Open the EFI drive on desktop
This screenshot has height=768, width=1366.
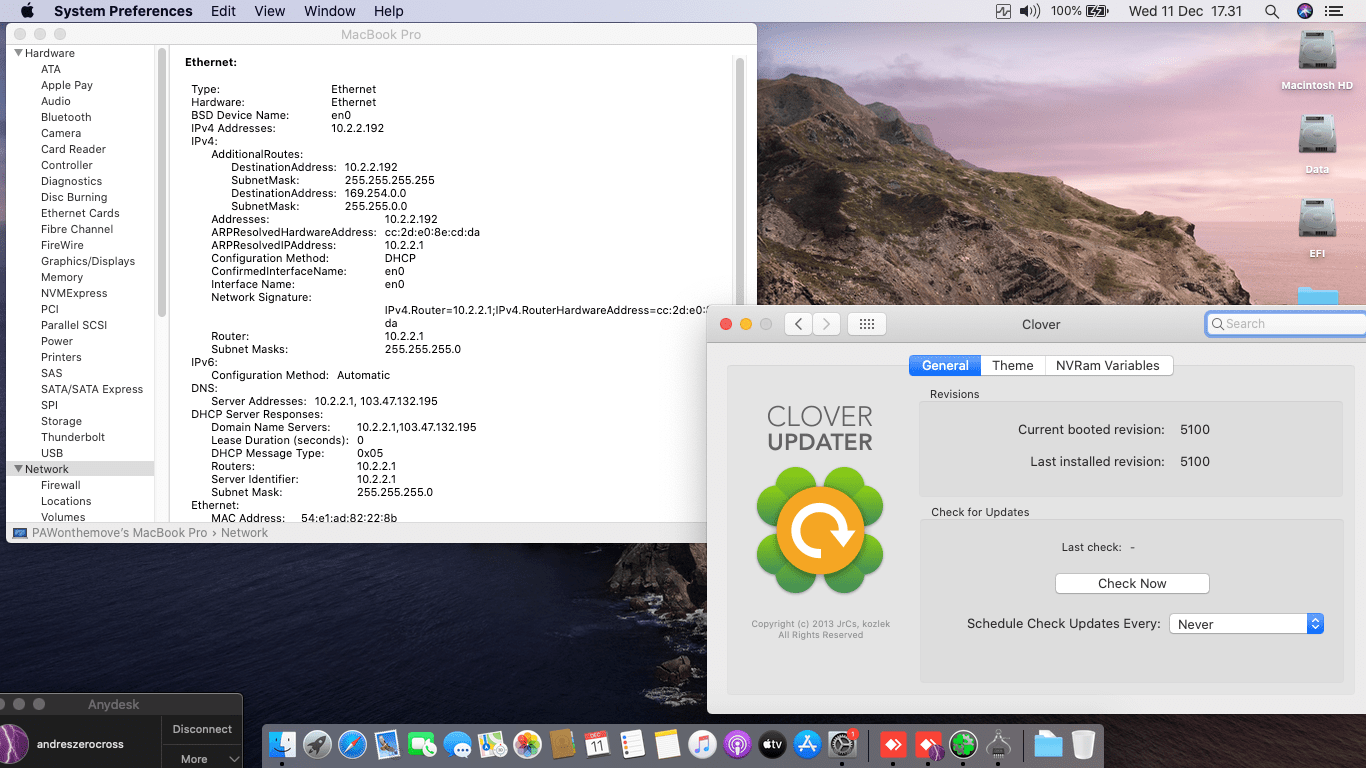pyautogui.click(x=1316, y=222)
